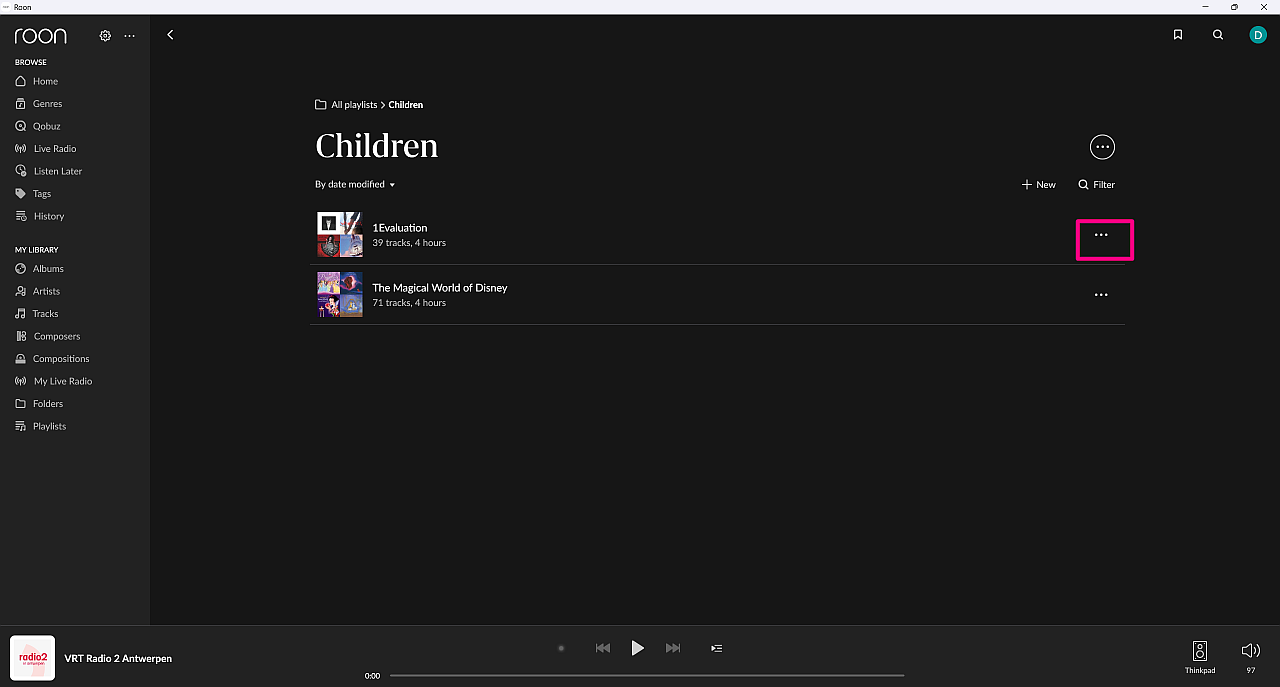The width and height of the screenshot is (1280, 687).
Task: Open Thinkpad audio zone selector
Action: coord(1200,656)
